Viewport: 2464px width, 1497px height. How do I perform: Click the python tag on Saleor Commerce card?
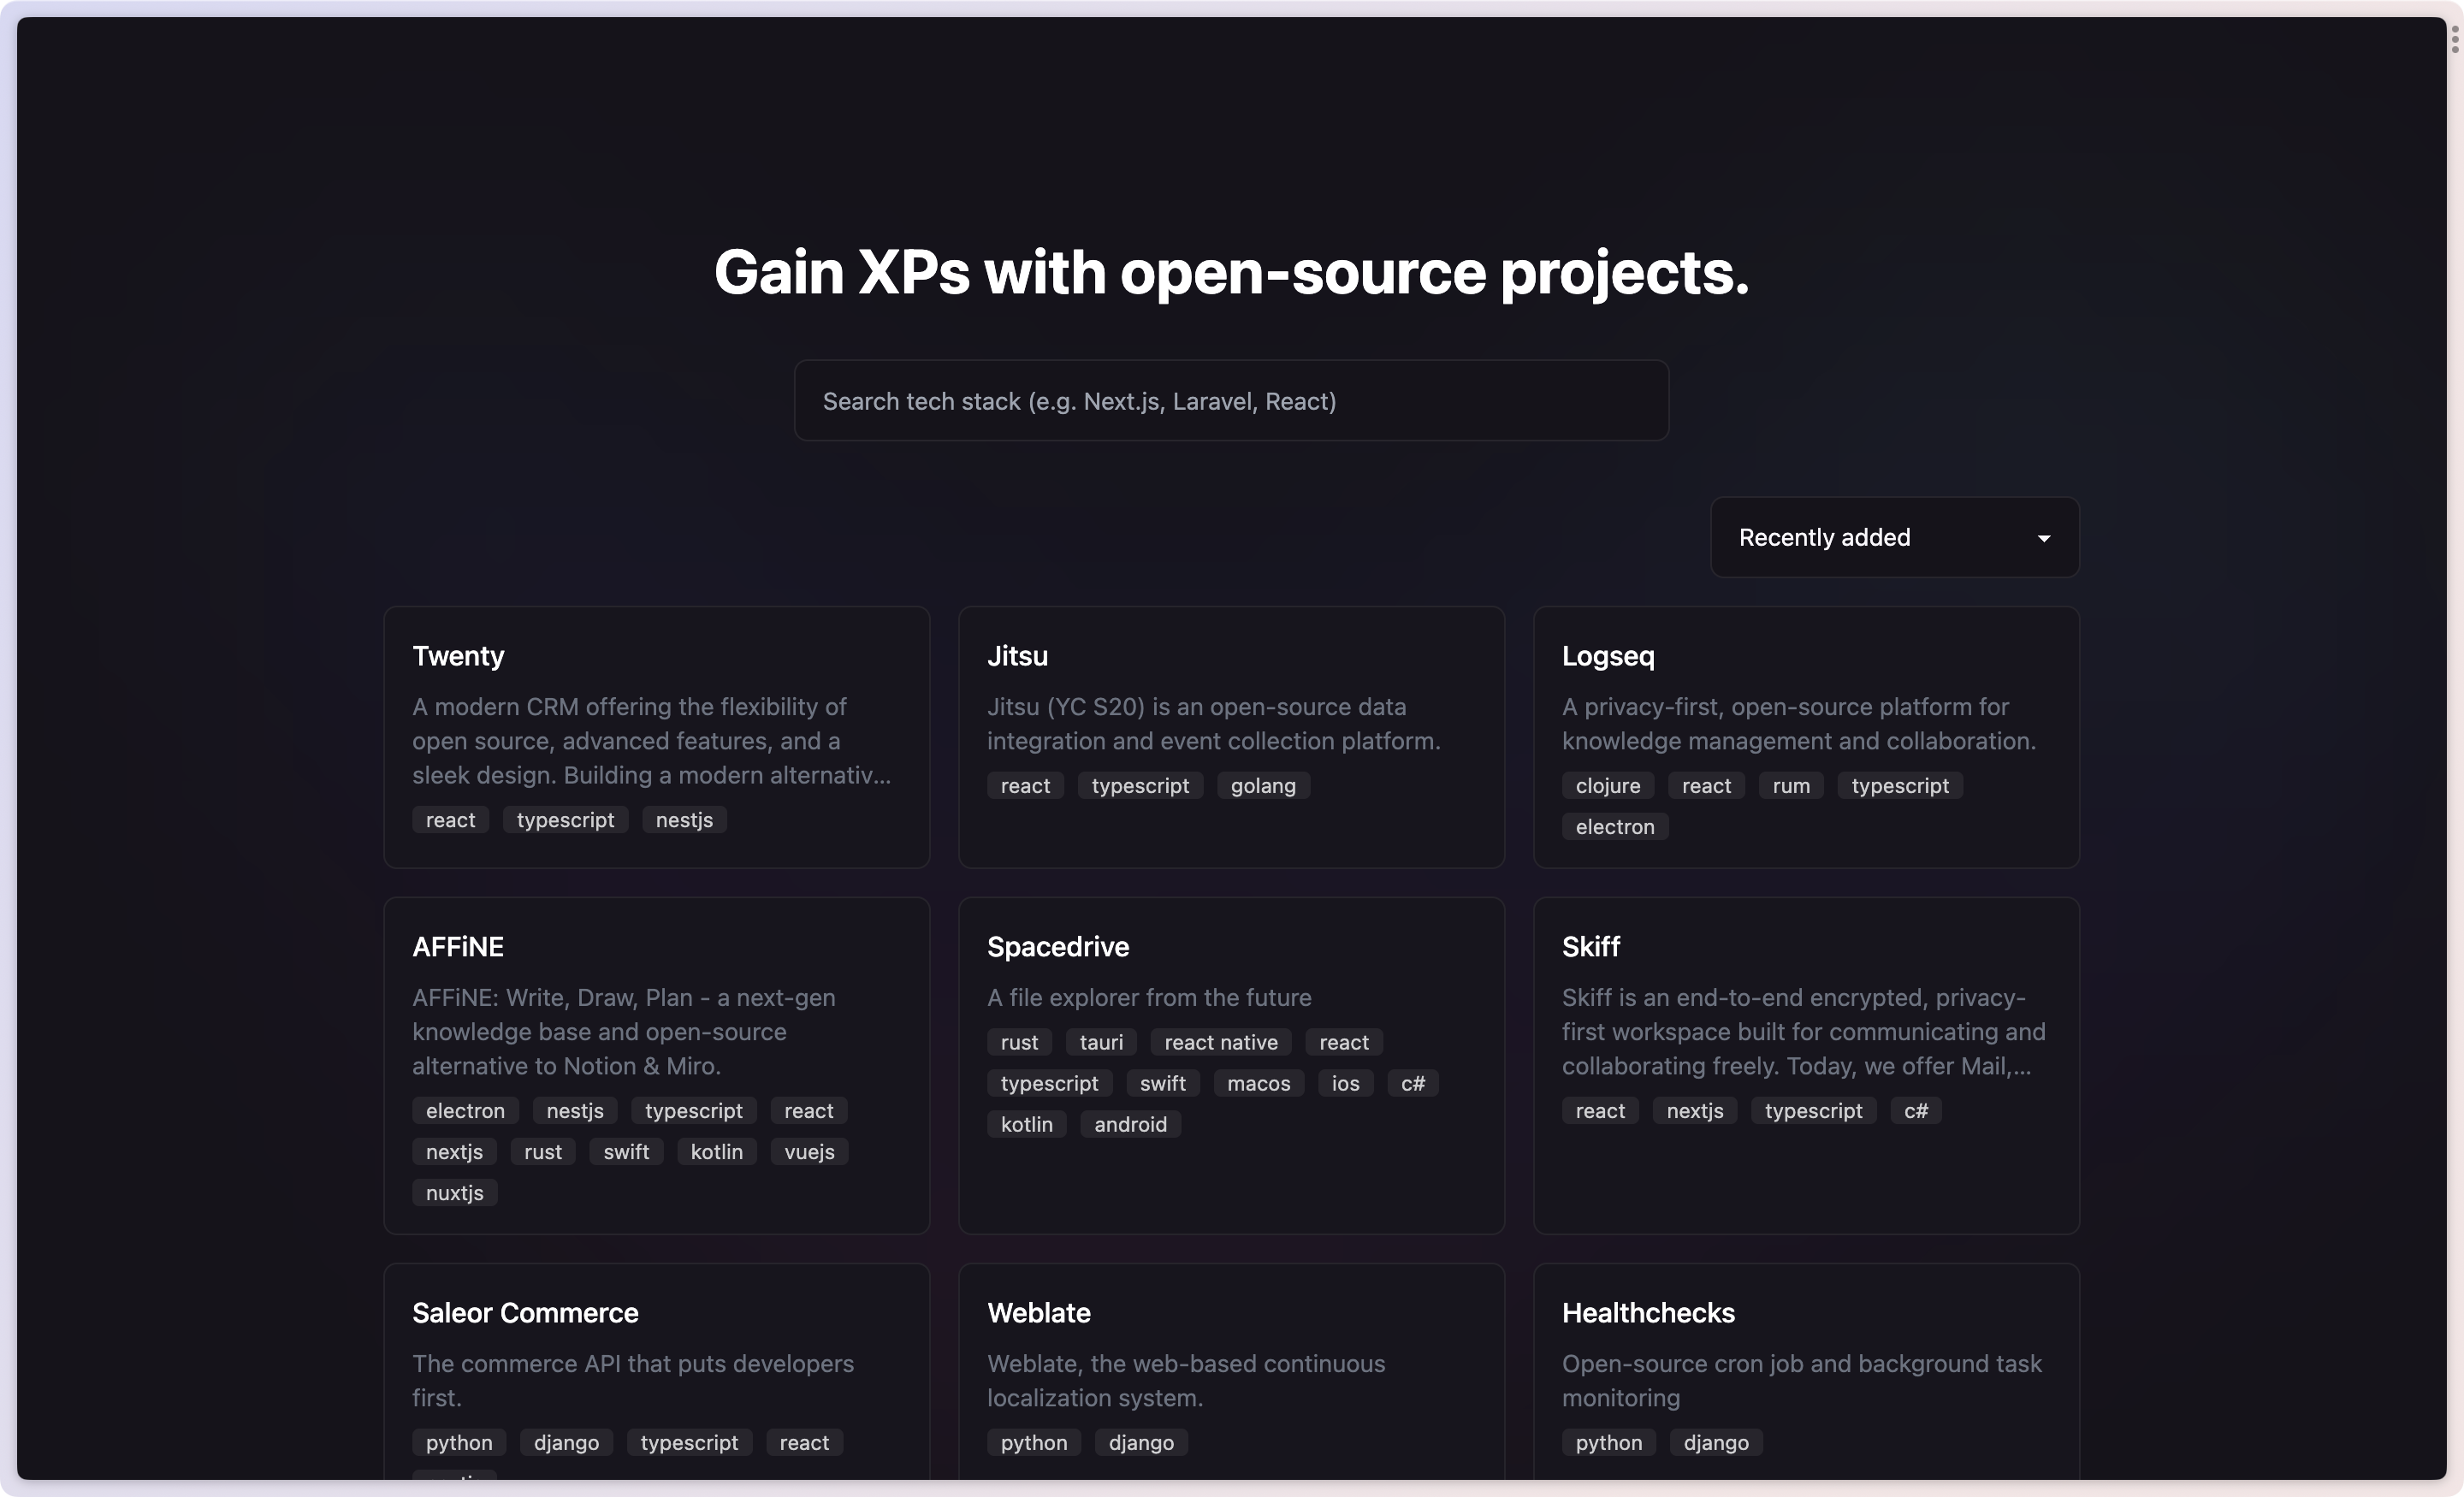(459, 1442)
